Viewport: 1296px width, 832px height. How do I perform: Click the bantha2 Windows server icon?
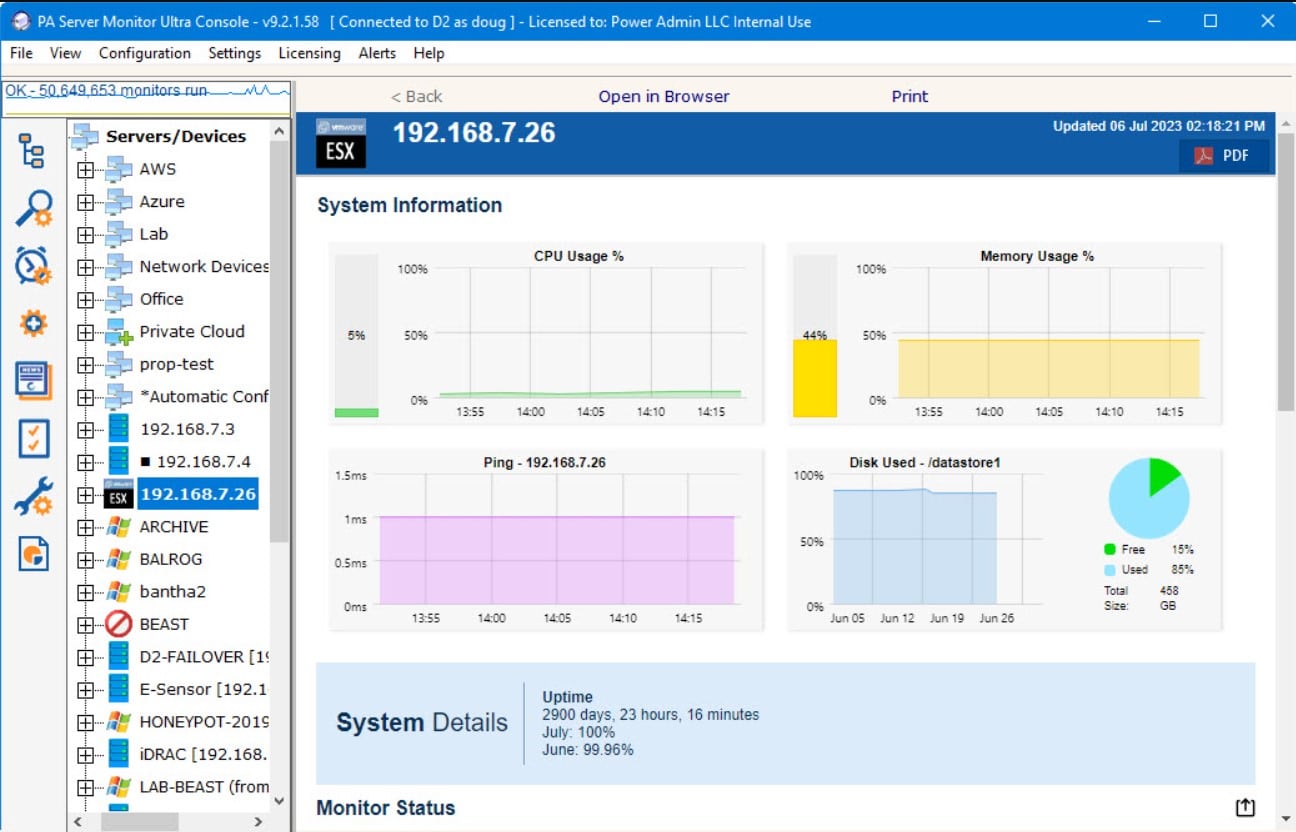[x=119, y=591]
